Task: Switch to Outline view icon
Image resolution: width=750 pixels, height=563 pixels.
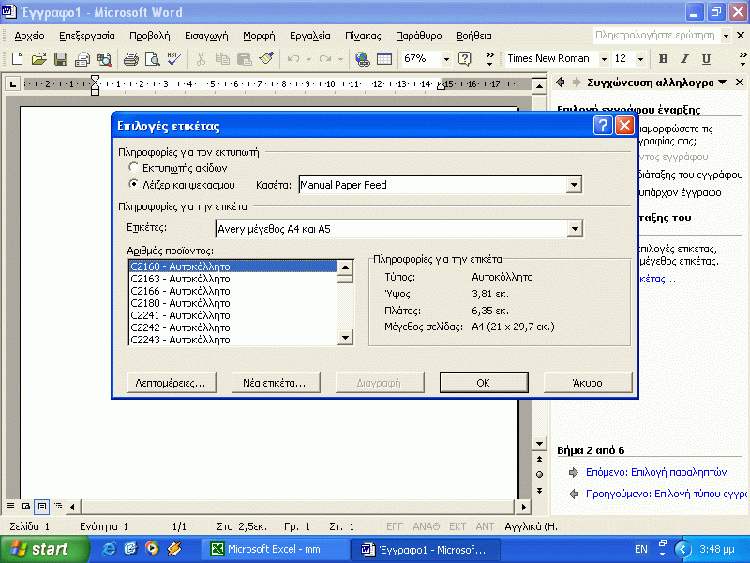Action: point(58,506)
